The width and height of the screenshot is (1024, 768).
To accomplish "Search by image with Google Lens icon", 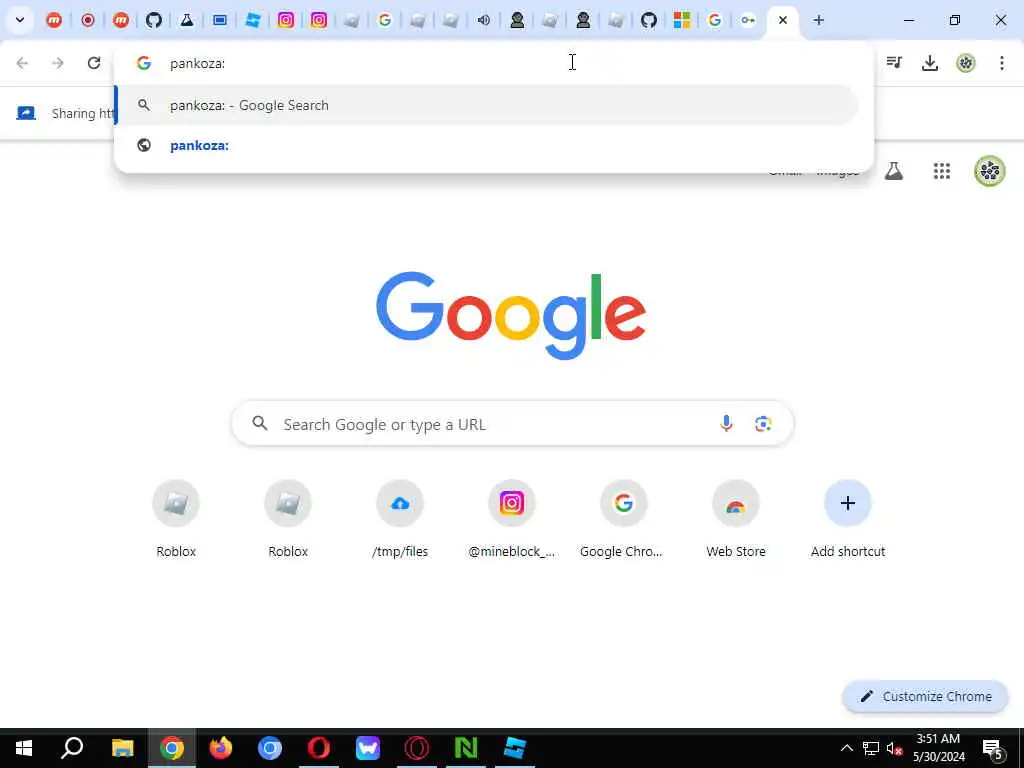I will click(763, 424).
